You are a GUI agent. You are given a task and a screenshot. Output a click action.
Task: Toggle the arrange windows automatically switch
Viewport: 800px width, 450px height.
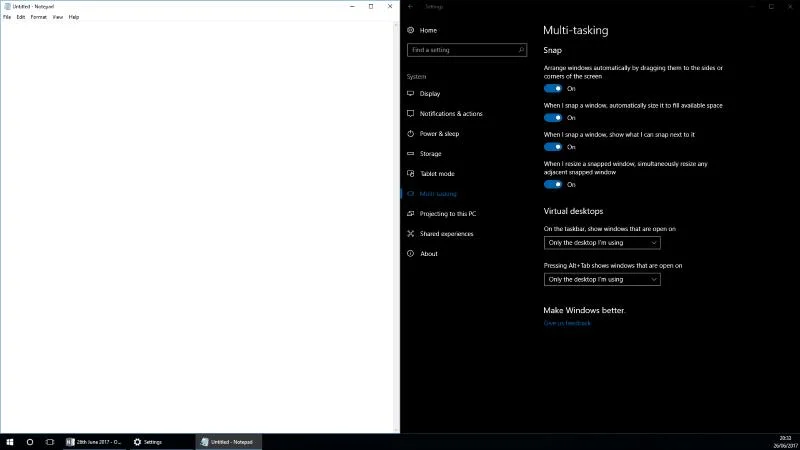click(x=553, y=88)
